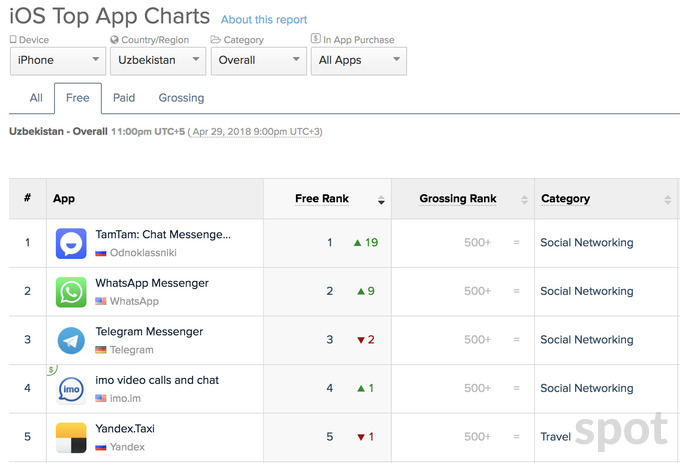Open the TamTam Chat Messenger app icon
This screenshot has width=680, height=463.
click(x=71, y=243)
